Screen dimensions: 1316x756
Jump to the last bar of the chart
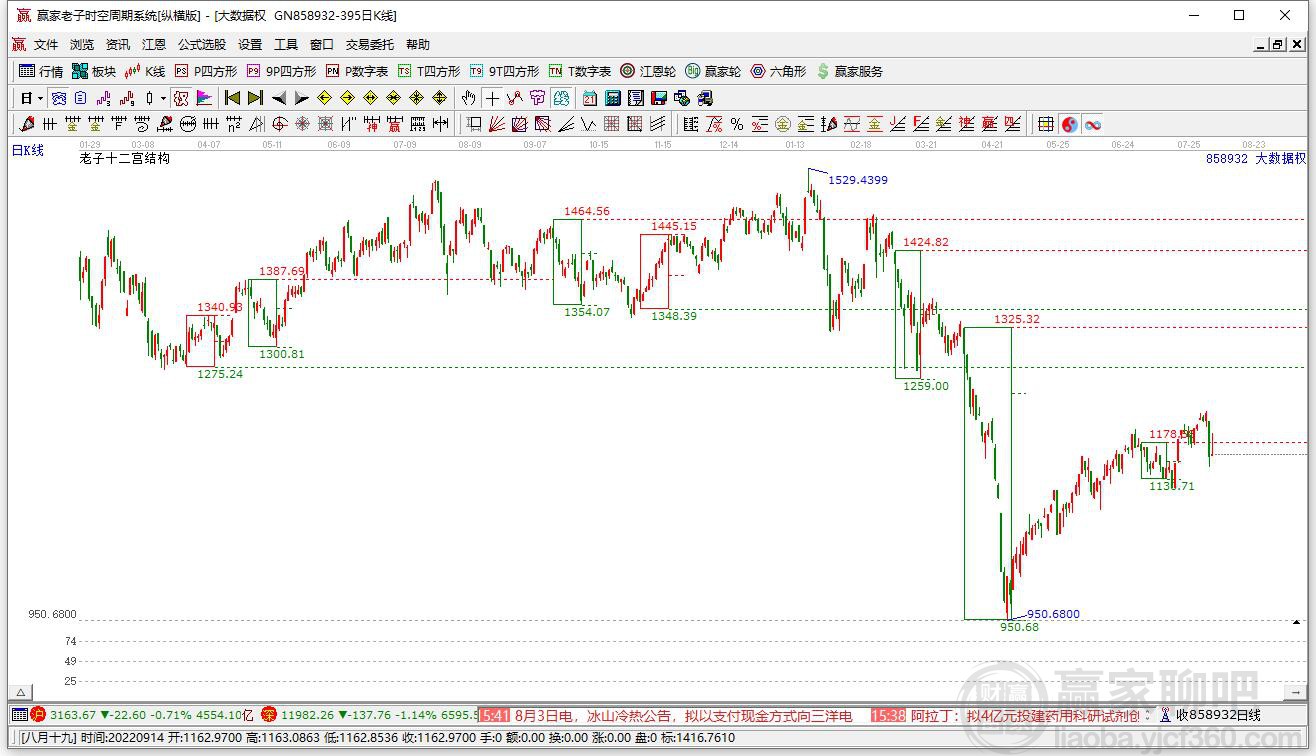pos(255,98)
